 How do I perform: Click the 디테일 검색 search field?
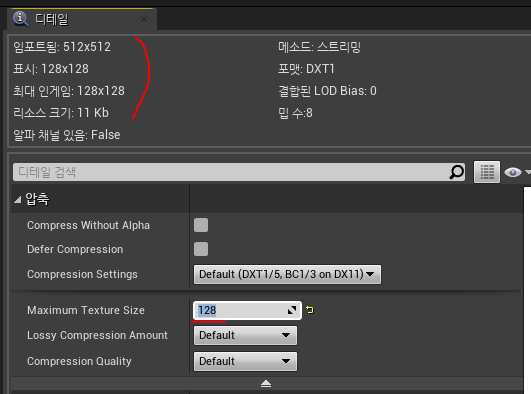[239, 172]
